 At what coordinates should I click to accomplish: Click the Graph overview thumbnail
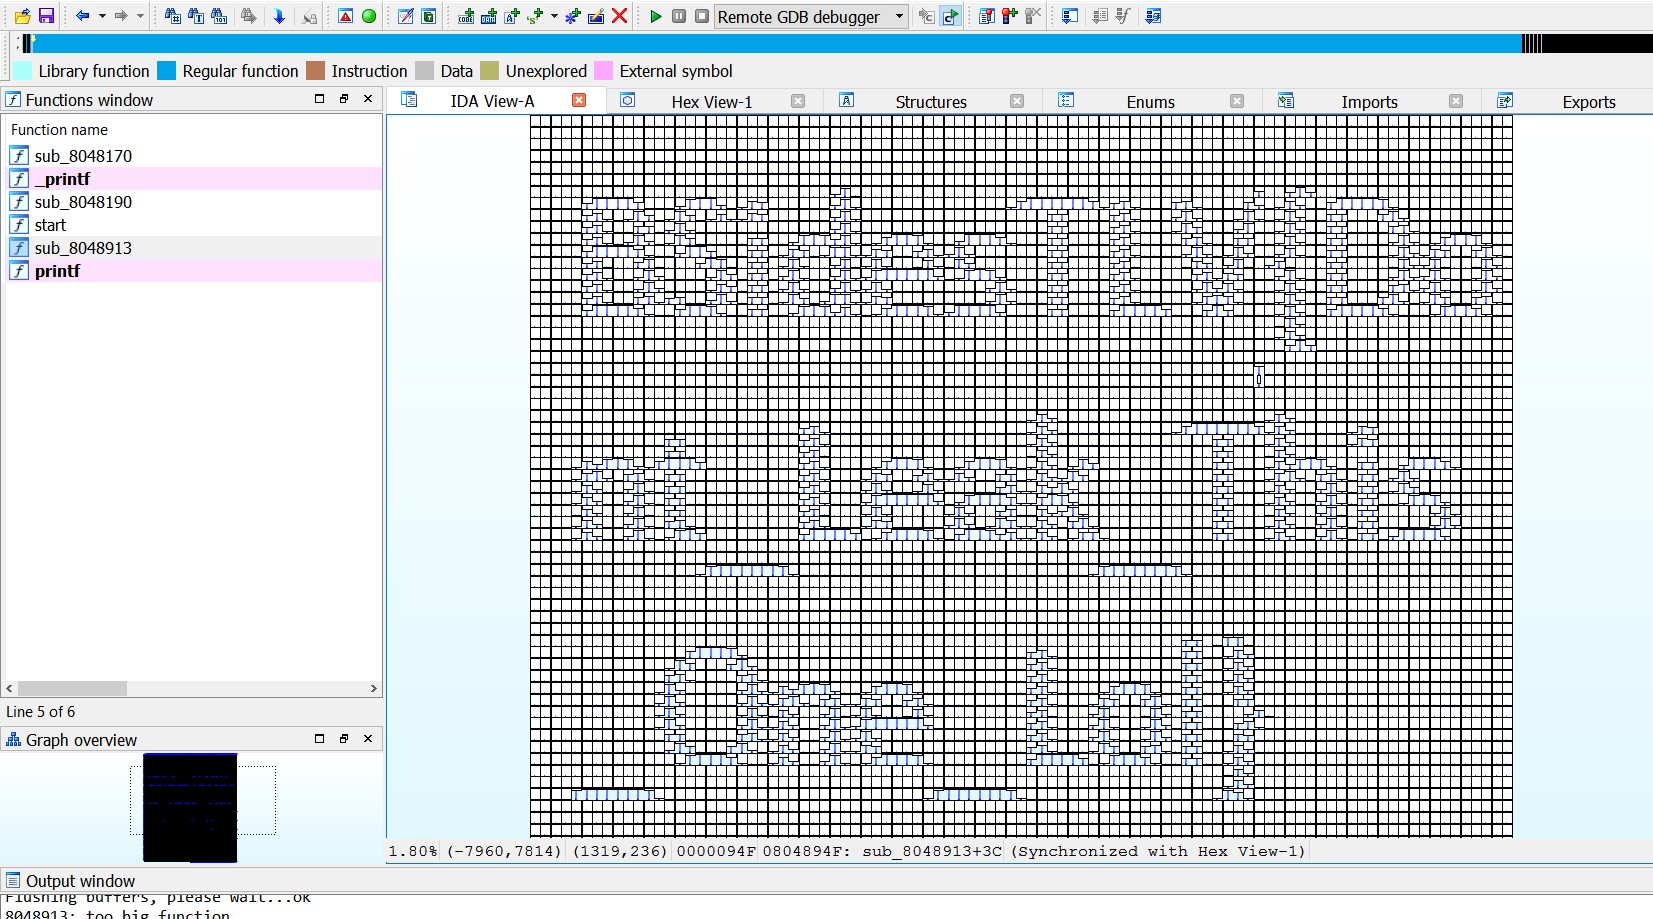pos(190,807)
